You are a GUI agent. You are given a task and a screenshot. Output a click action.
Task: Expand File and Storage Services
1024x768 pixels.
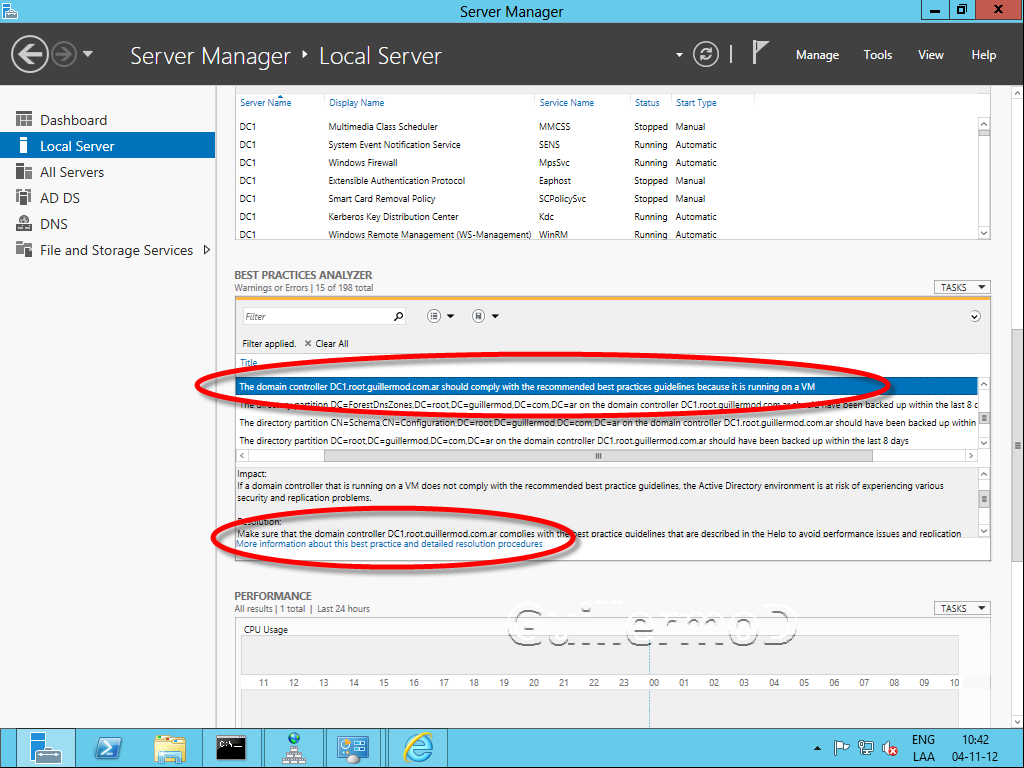point(207,250)
